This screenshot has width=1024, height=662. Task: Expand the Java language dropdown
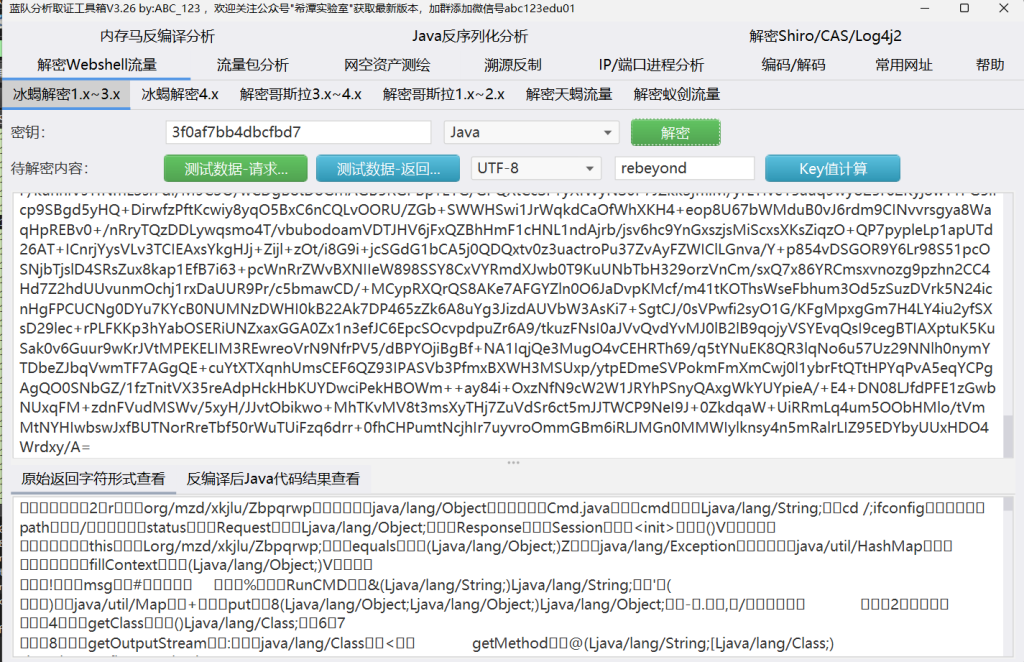[532, 132]
